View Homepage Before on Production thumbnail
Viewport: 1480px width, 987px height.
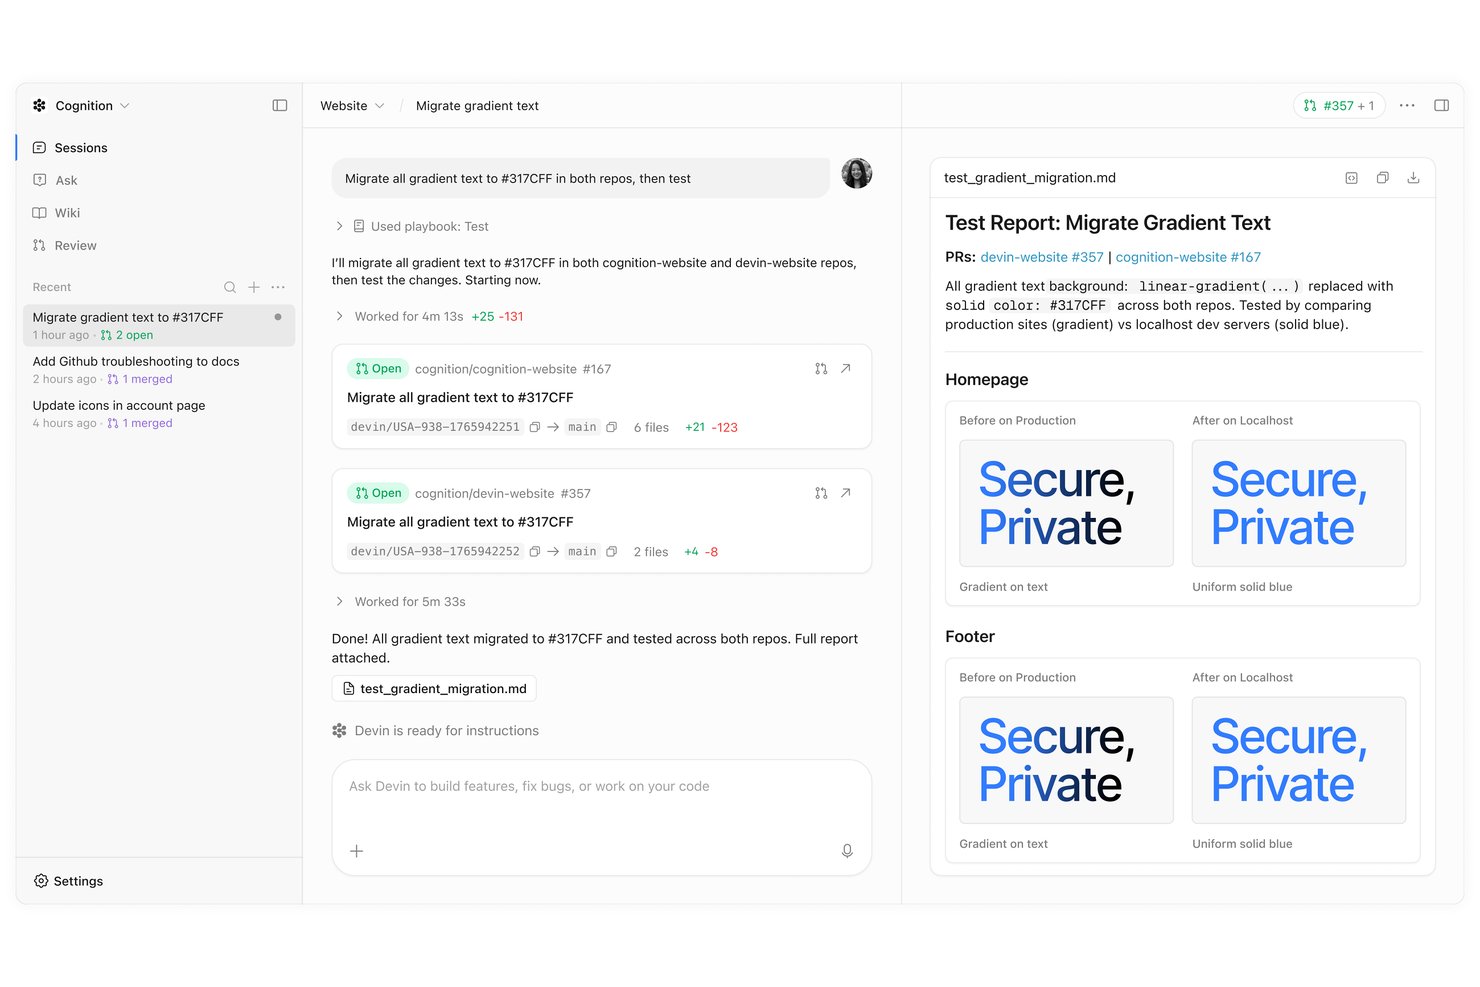[1066, 503]
